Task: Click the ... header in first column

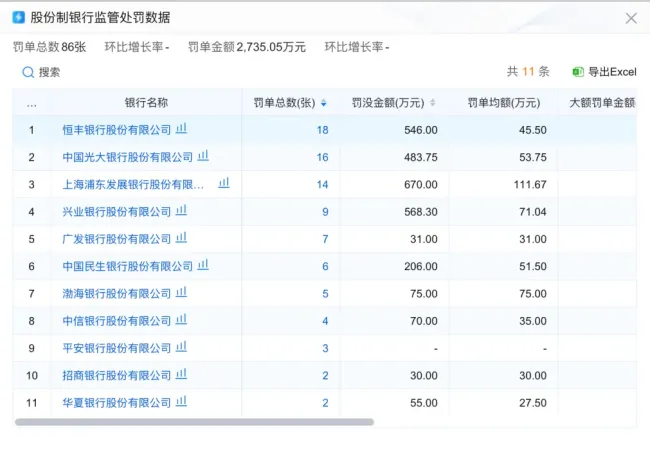Action: coord(32,104)
